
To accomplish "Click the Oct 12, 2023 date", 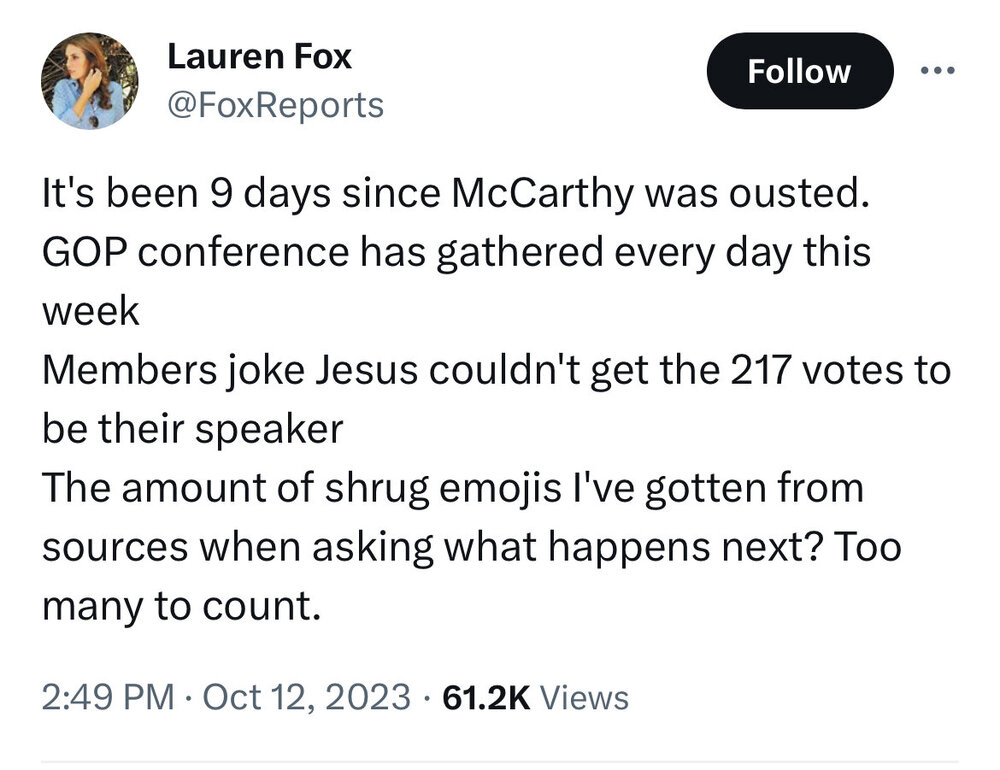I will click(306, 696).
